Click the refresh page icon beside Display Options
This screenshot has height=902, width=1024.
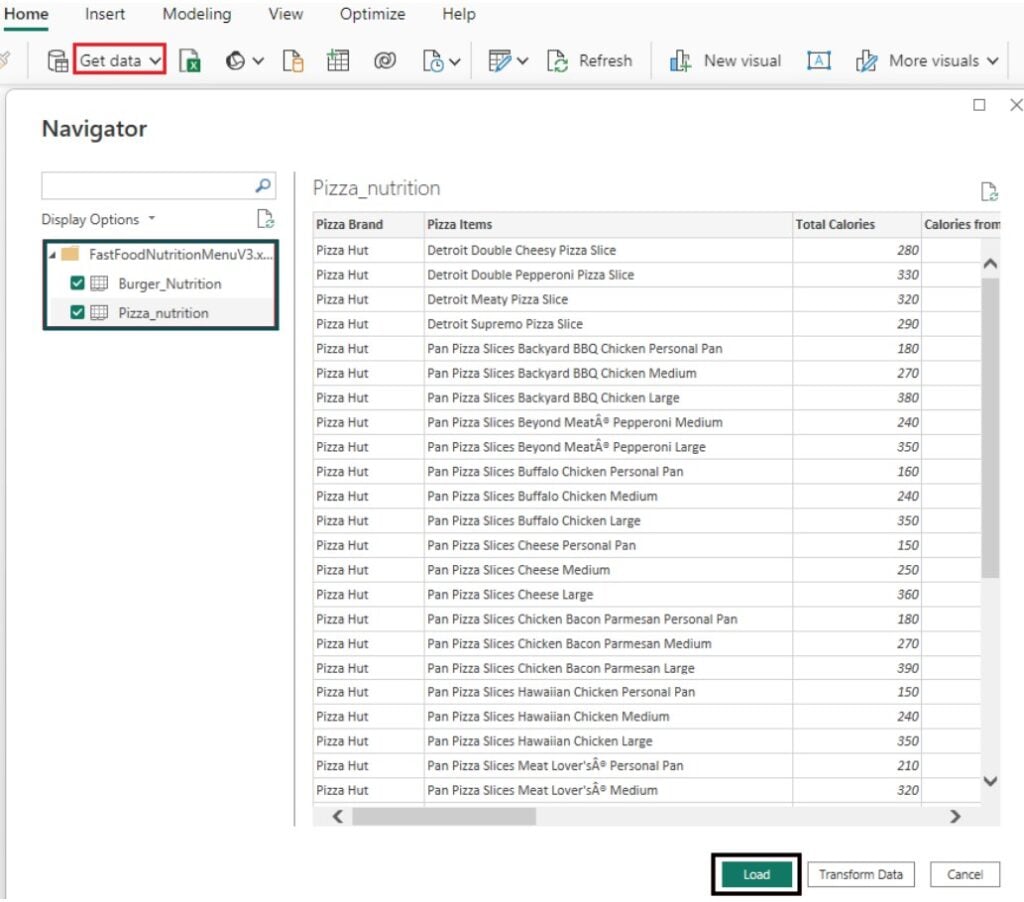click(265, 219)
